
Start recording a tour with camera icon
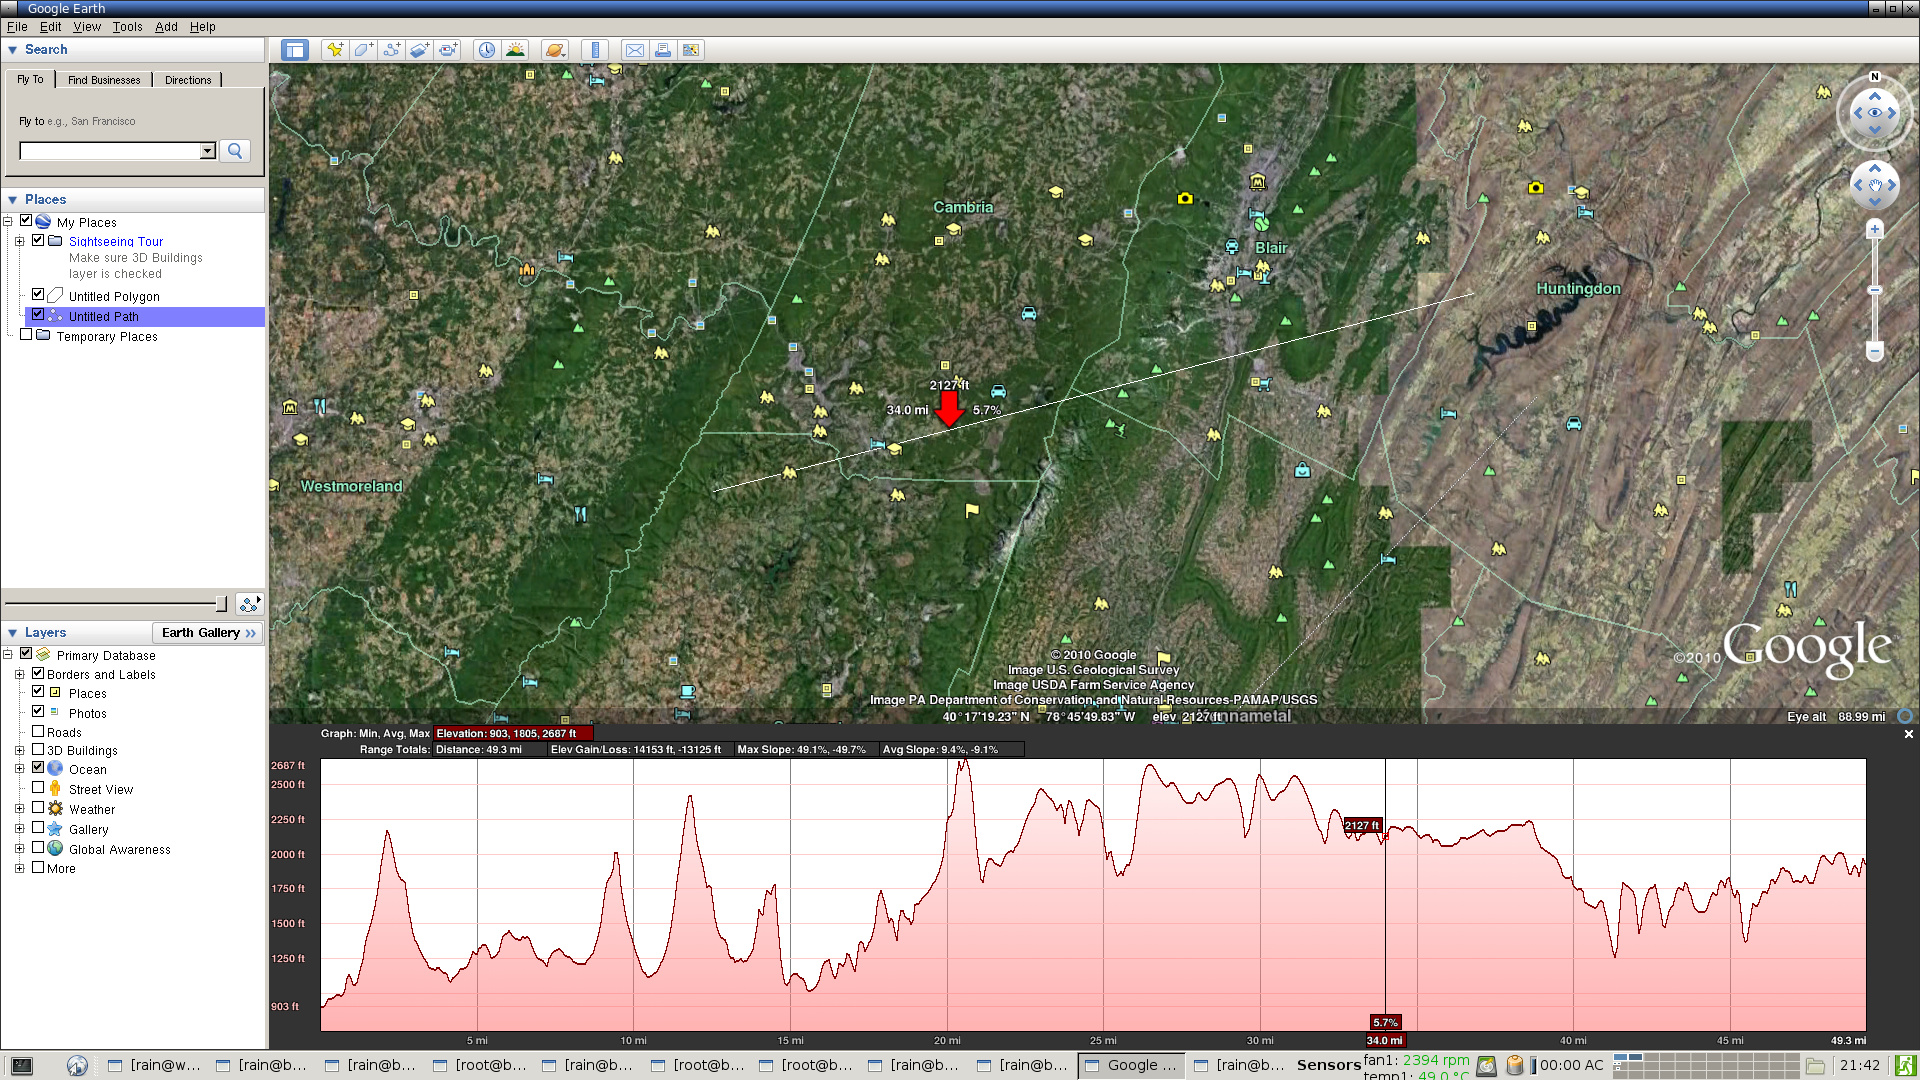pos(447,50)
